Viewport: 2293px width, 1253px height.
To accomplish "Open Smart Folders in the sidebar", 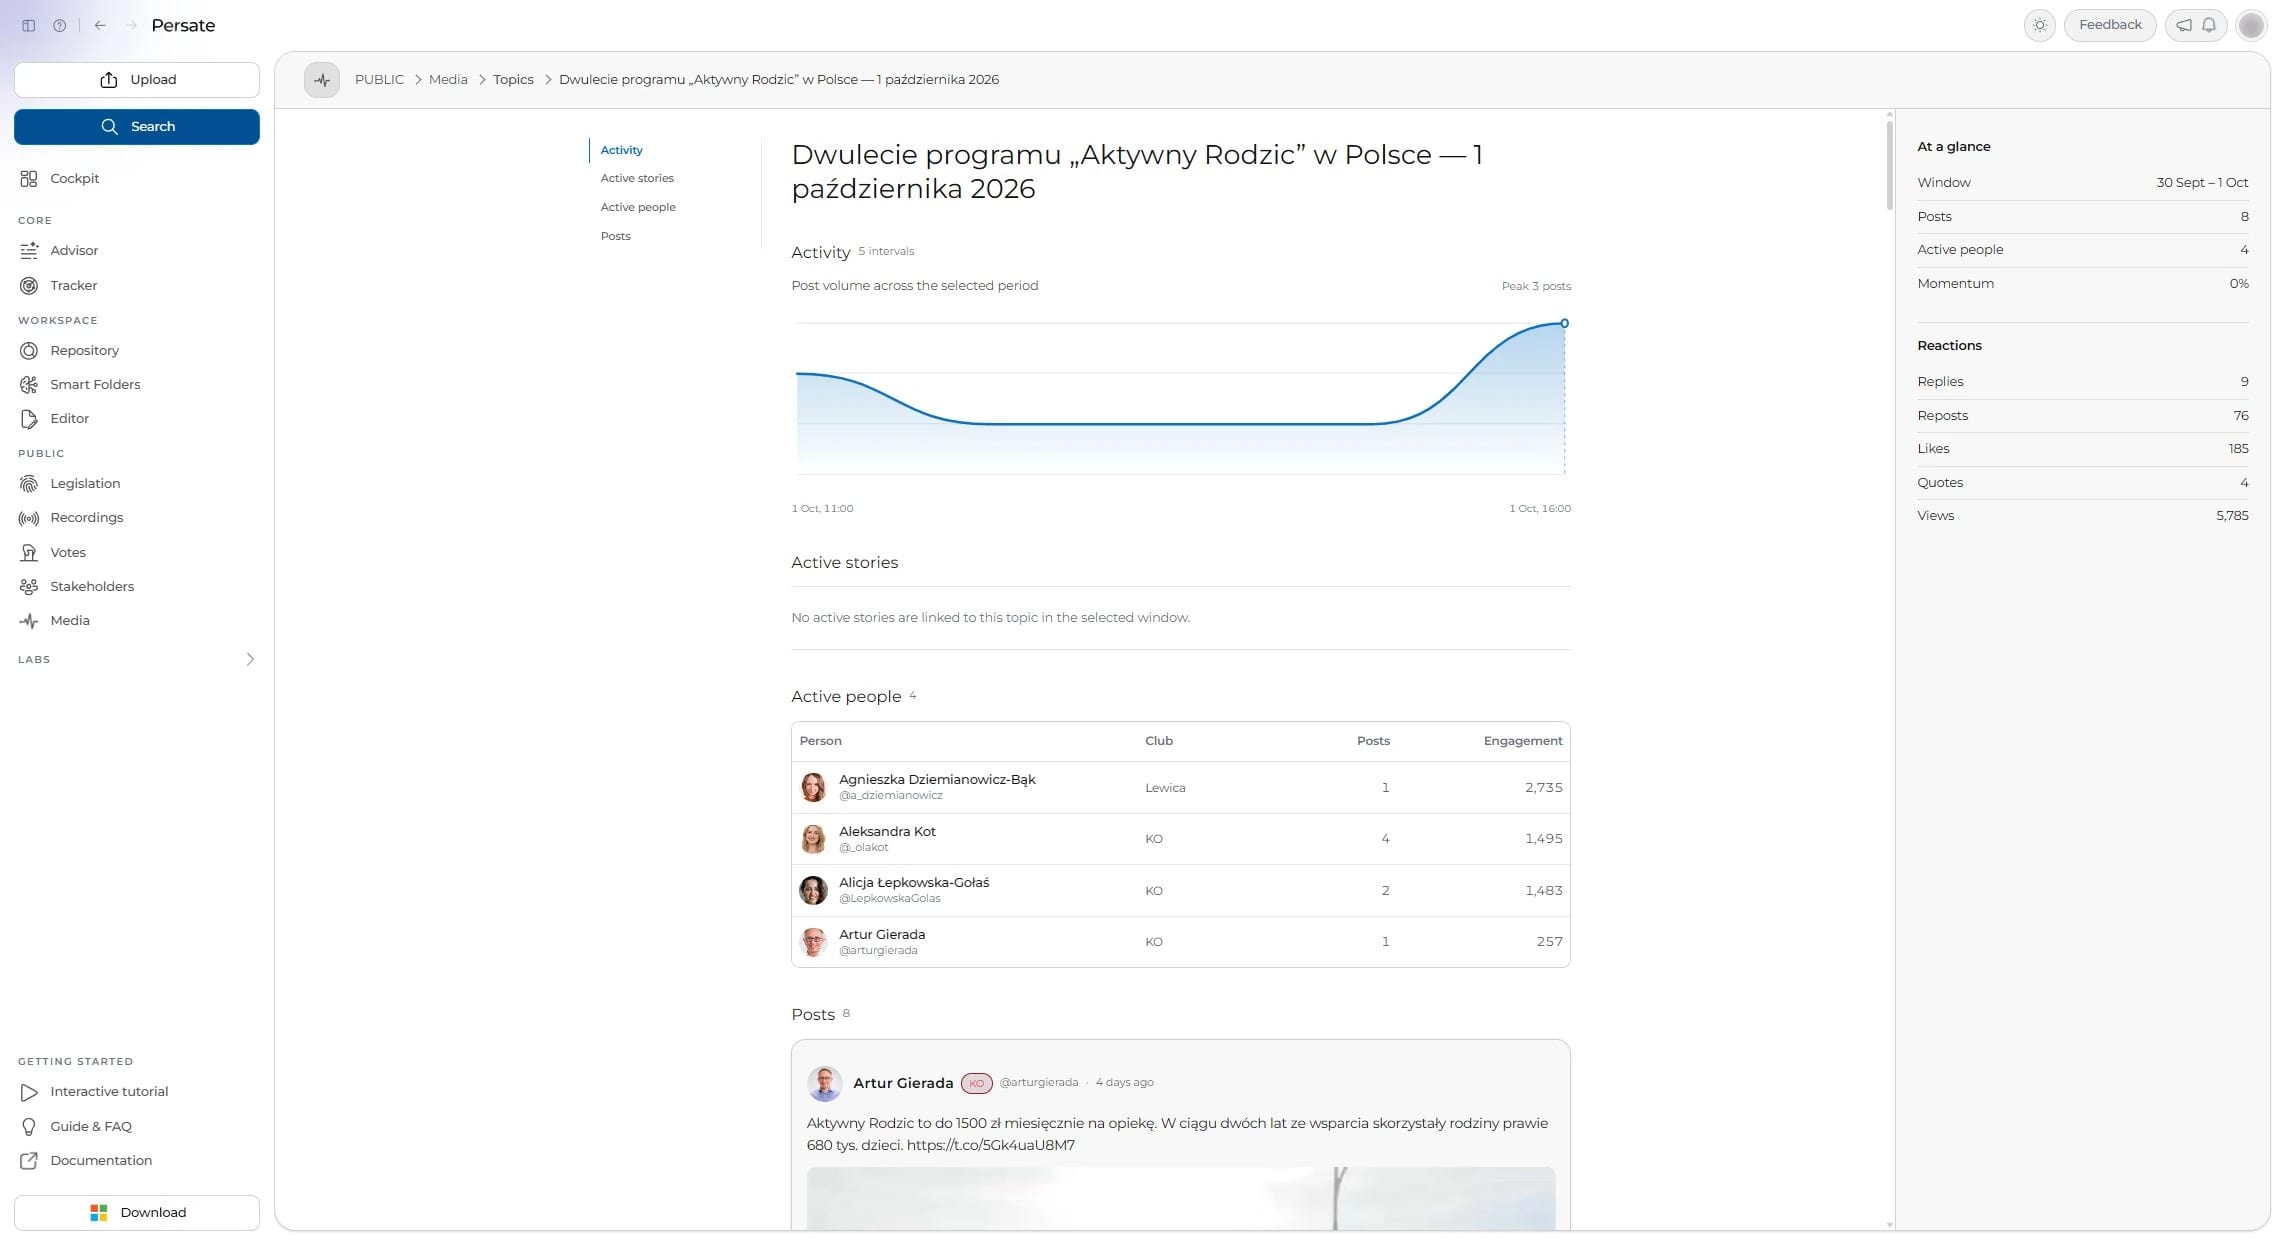I will pos(137,385).
